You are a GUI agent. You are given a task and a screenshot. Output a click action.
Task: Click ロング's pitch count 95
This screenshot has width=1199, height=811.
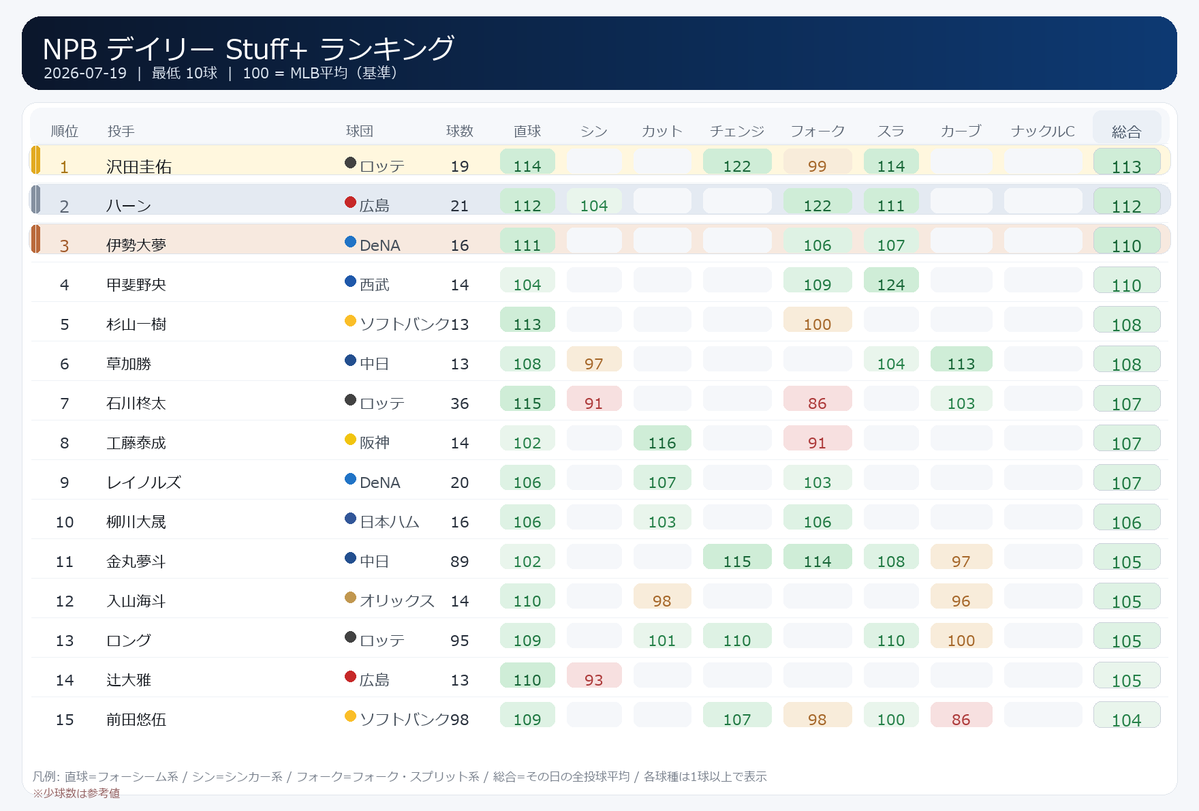click(x=460, y=641)
